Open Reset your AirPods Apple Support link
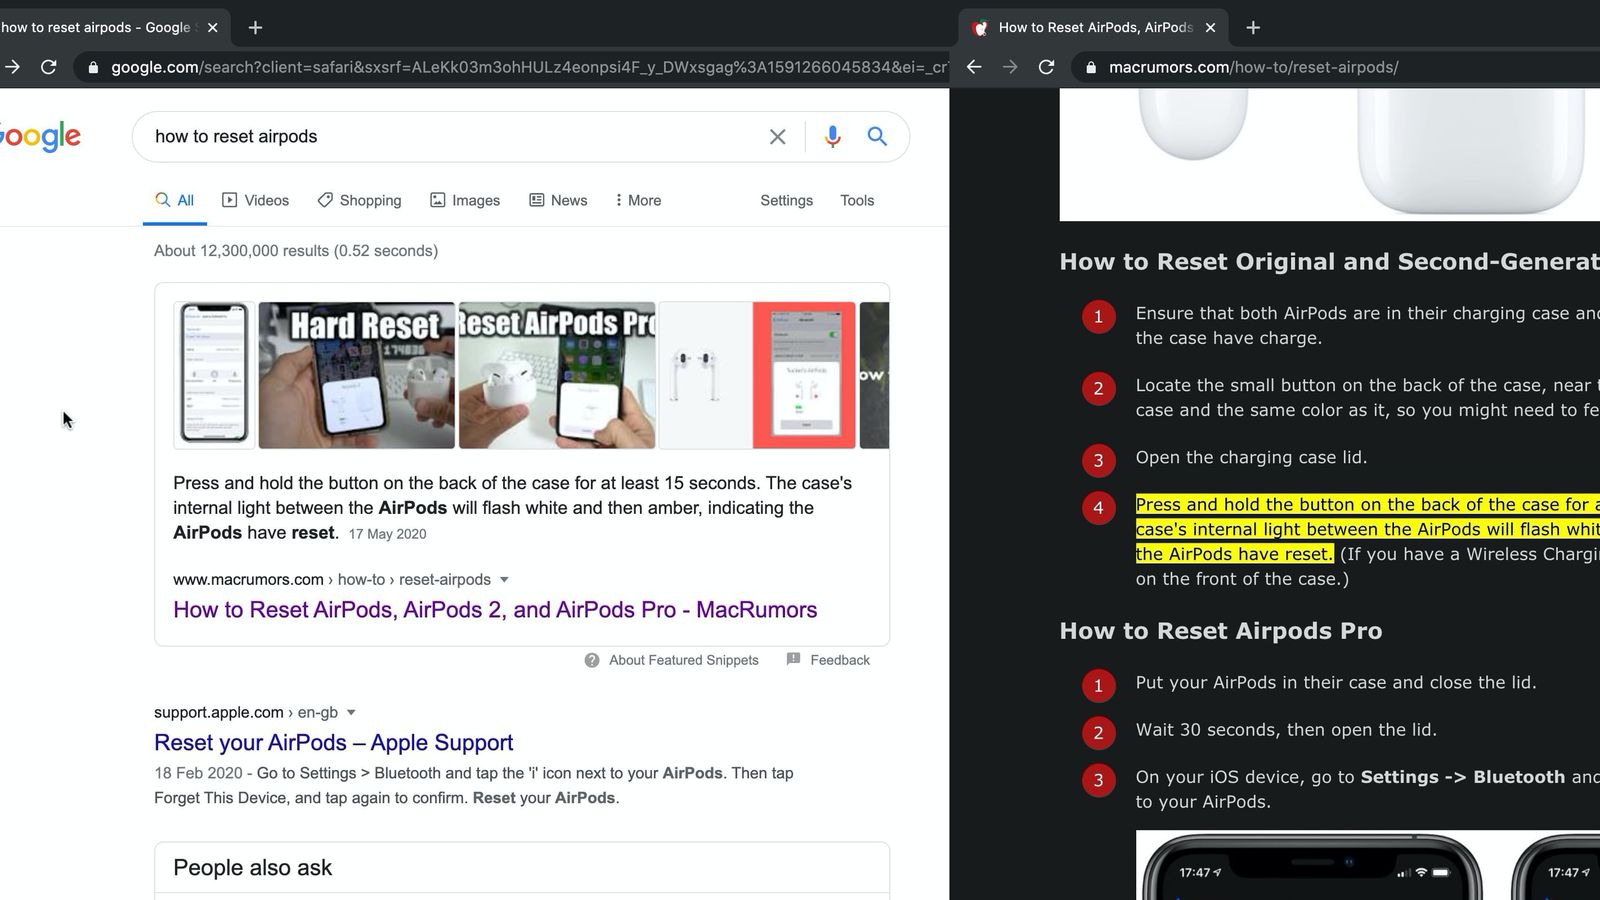The height and width of the screenshot is (900, 1600). coord(333,743)
